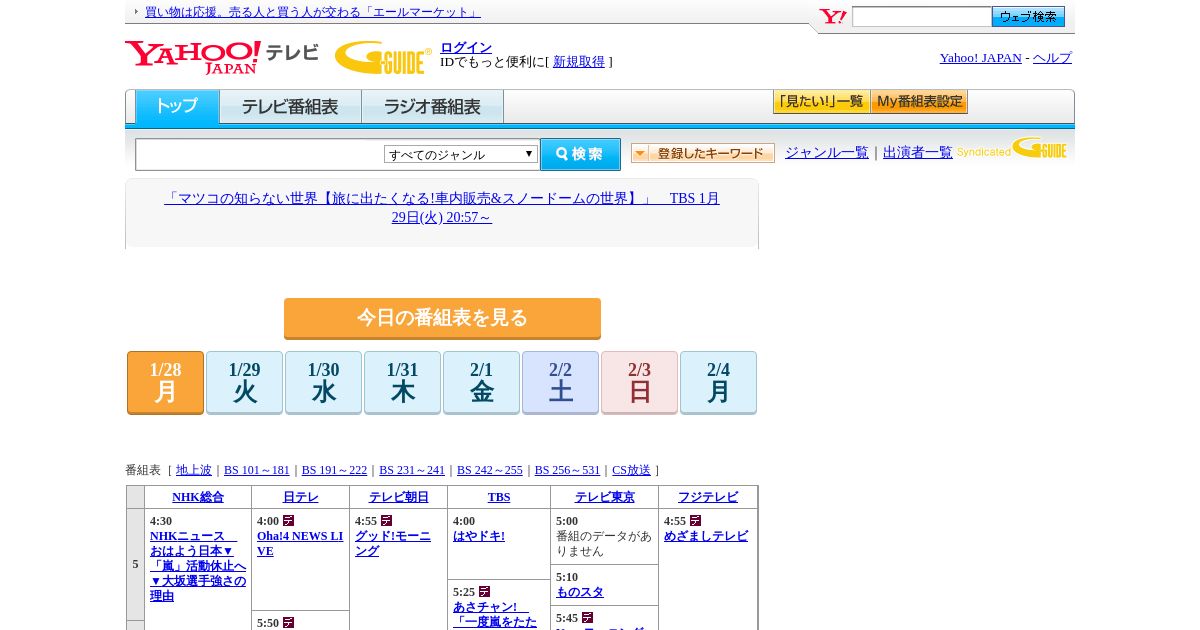1200x630 pixels.
Task: Select the BS 256～531 link
Action: pos(567,470)
